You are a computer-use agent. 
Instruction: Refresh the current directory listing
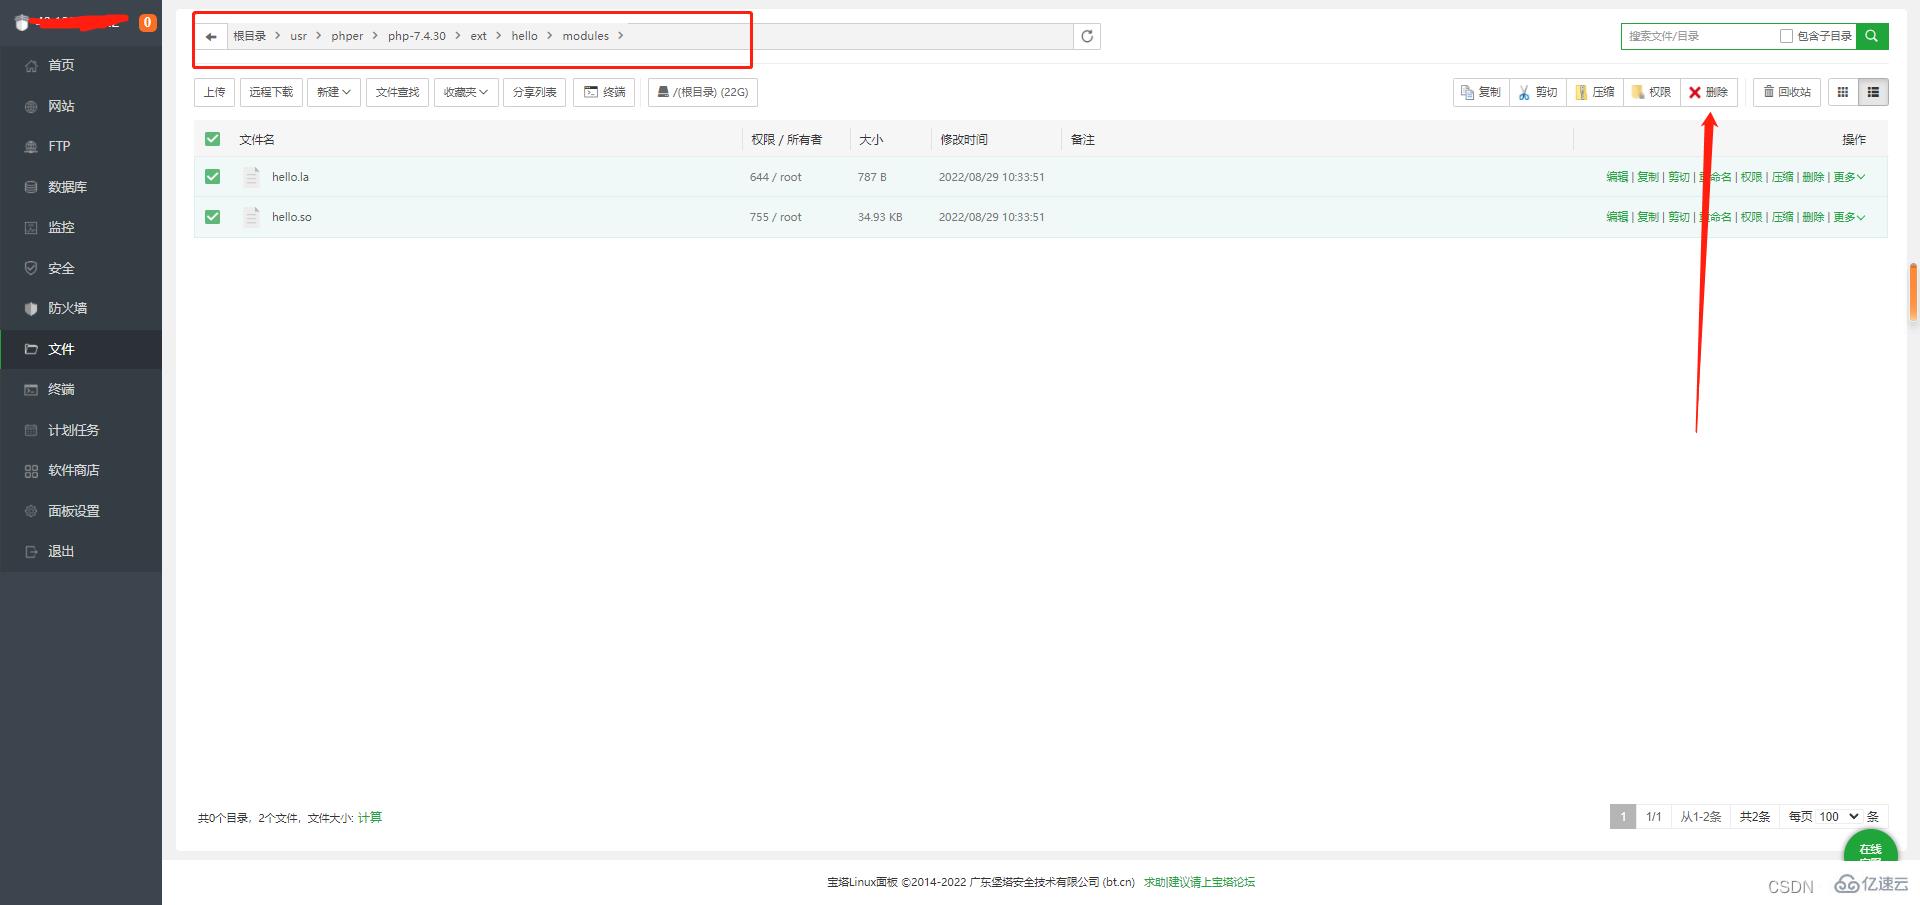(1087, 36)
